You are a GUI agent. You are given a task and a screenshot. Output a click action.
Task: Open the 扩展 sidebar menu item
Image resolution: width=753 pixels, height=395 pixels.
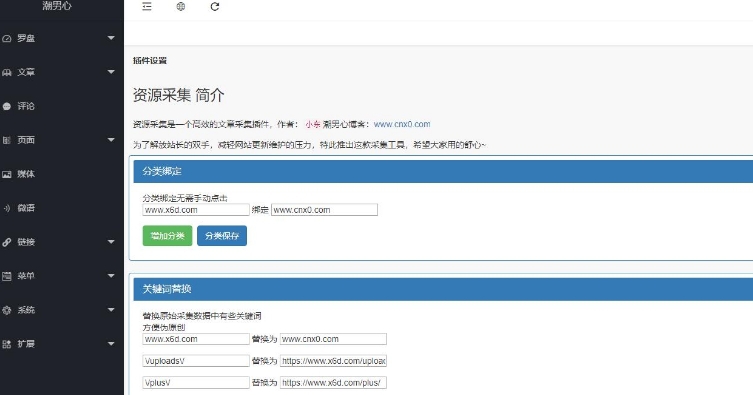[x=61, y=344]
